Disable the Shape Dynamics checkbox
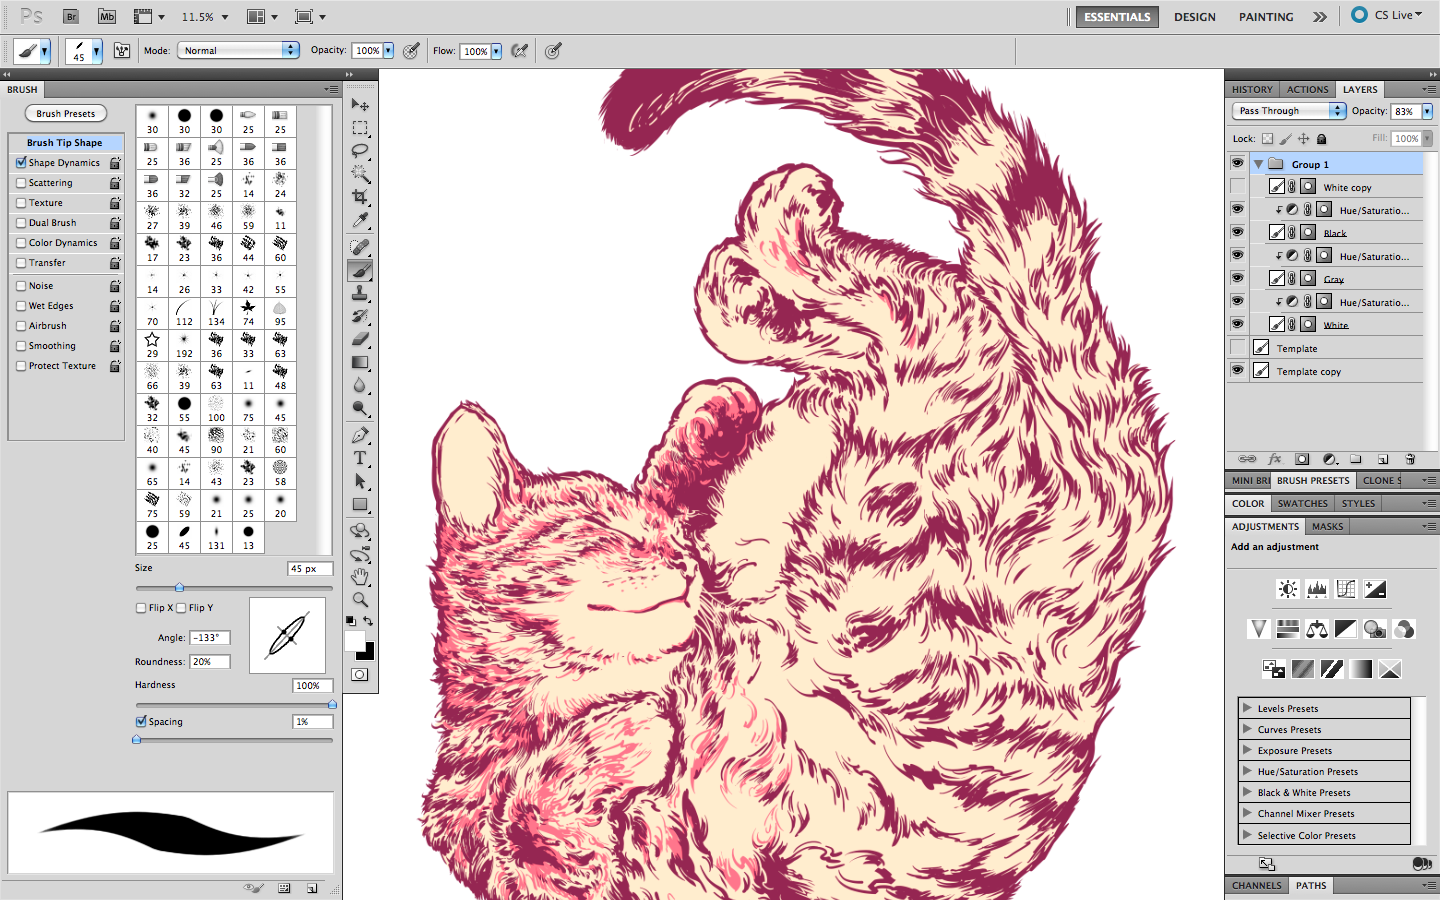The image size is (1440, 900). [21, 162]
